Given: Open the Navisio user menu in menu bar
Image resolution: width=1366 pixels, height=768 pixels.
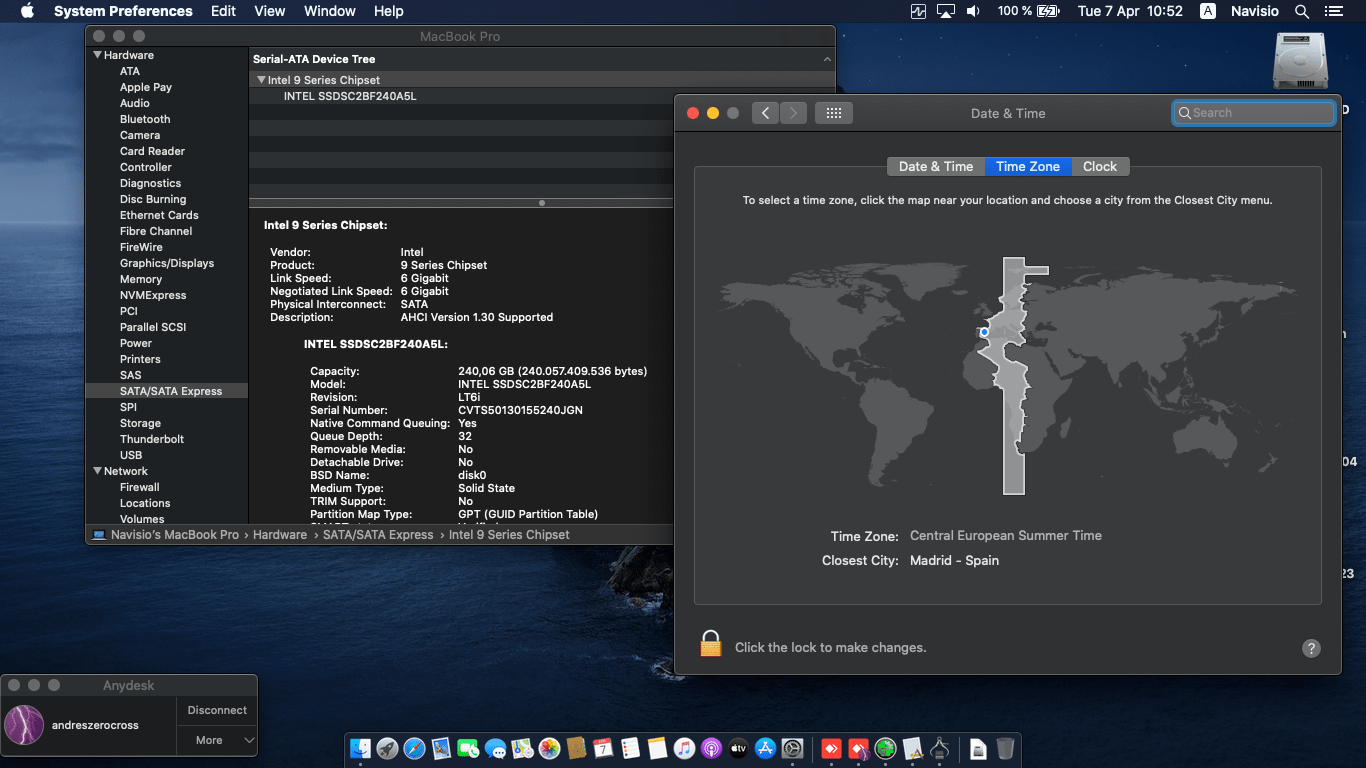Looking at the screenshot, I should click(x=1255, y=11).
